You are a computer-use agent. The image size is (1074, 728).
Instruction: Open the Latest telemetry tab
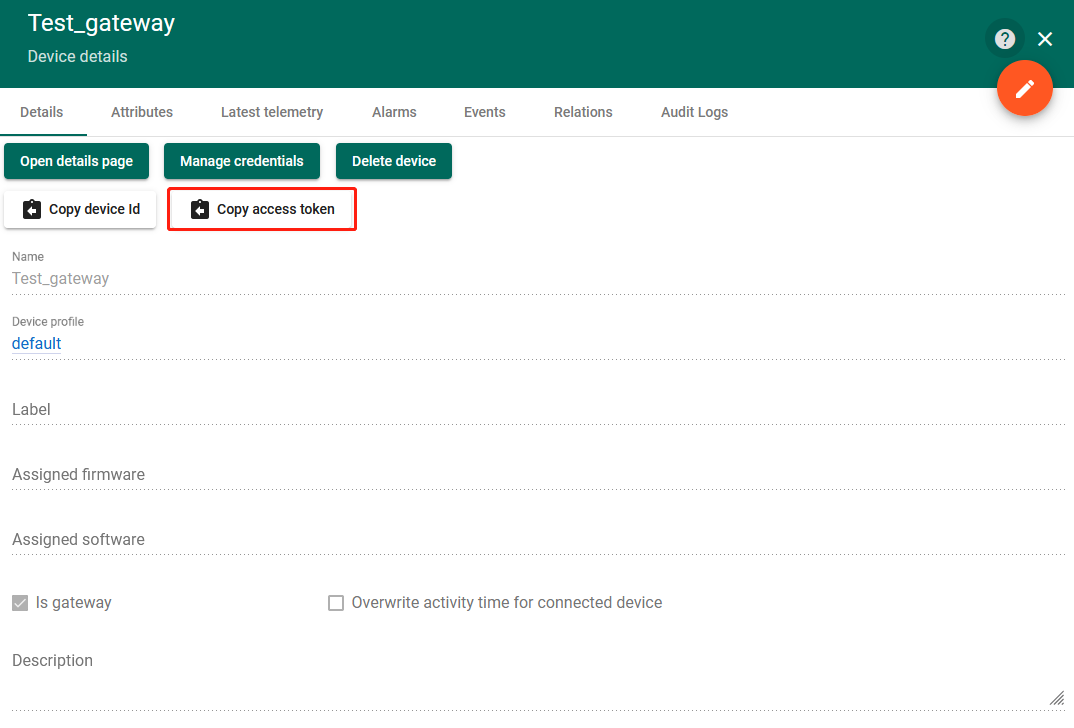tap(272, 112)
